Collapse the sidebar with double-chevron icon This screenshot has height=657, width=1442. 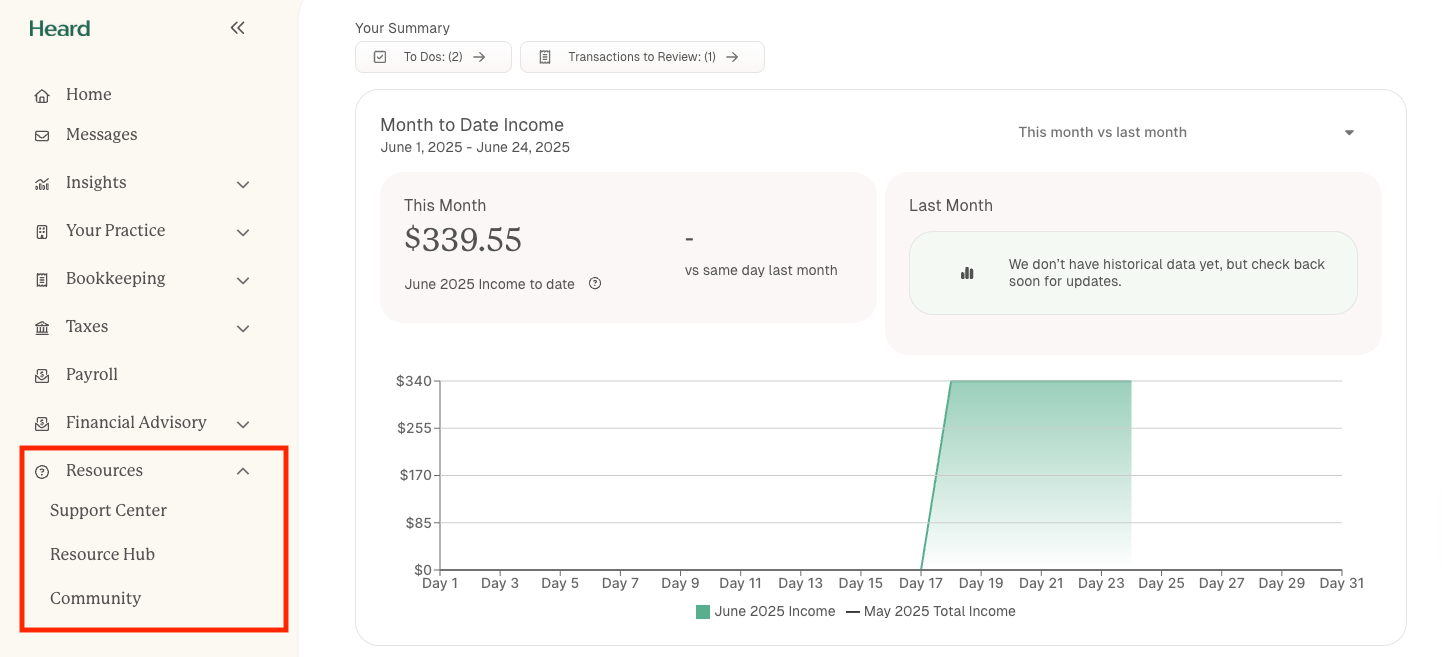(237, 28)
